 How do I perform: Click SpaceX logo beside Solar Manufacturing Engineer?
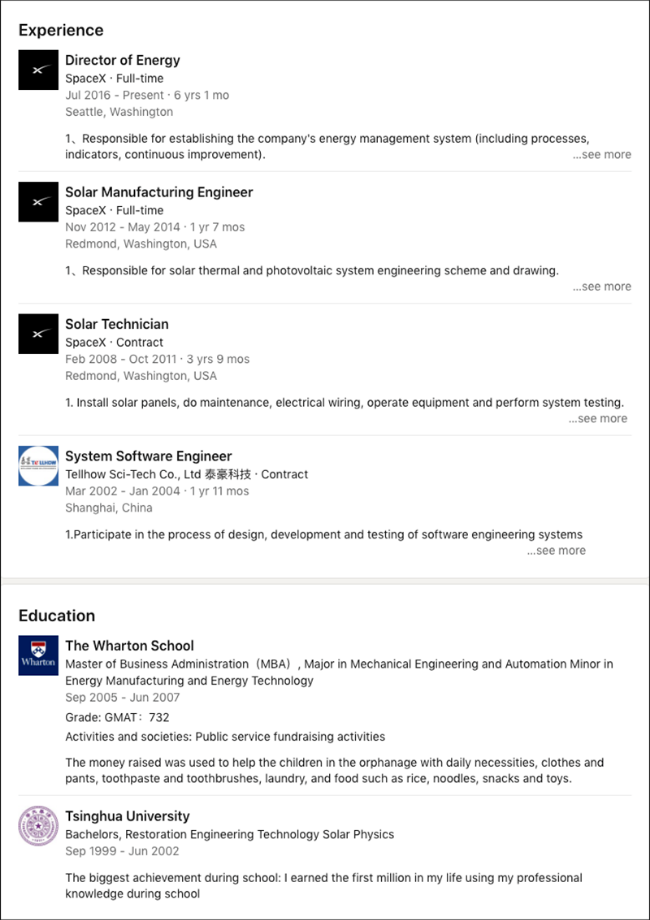click(x=38, y=202)
